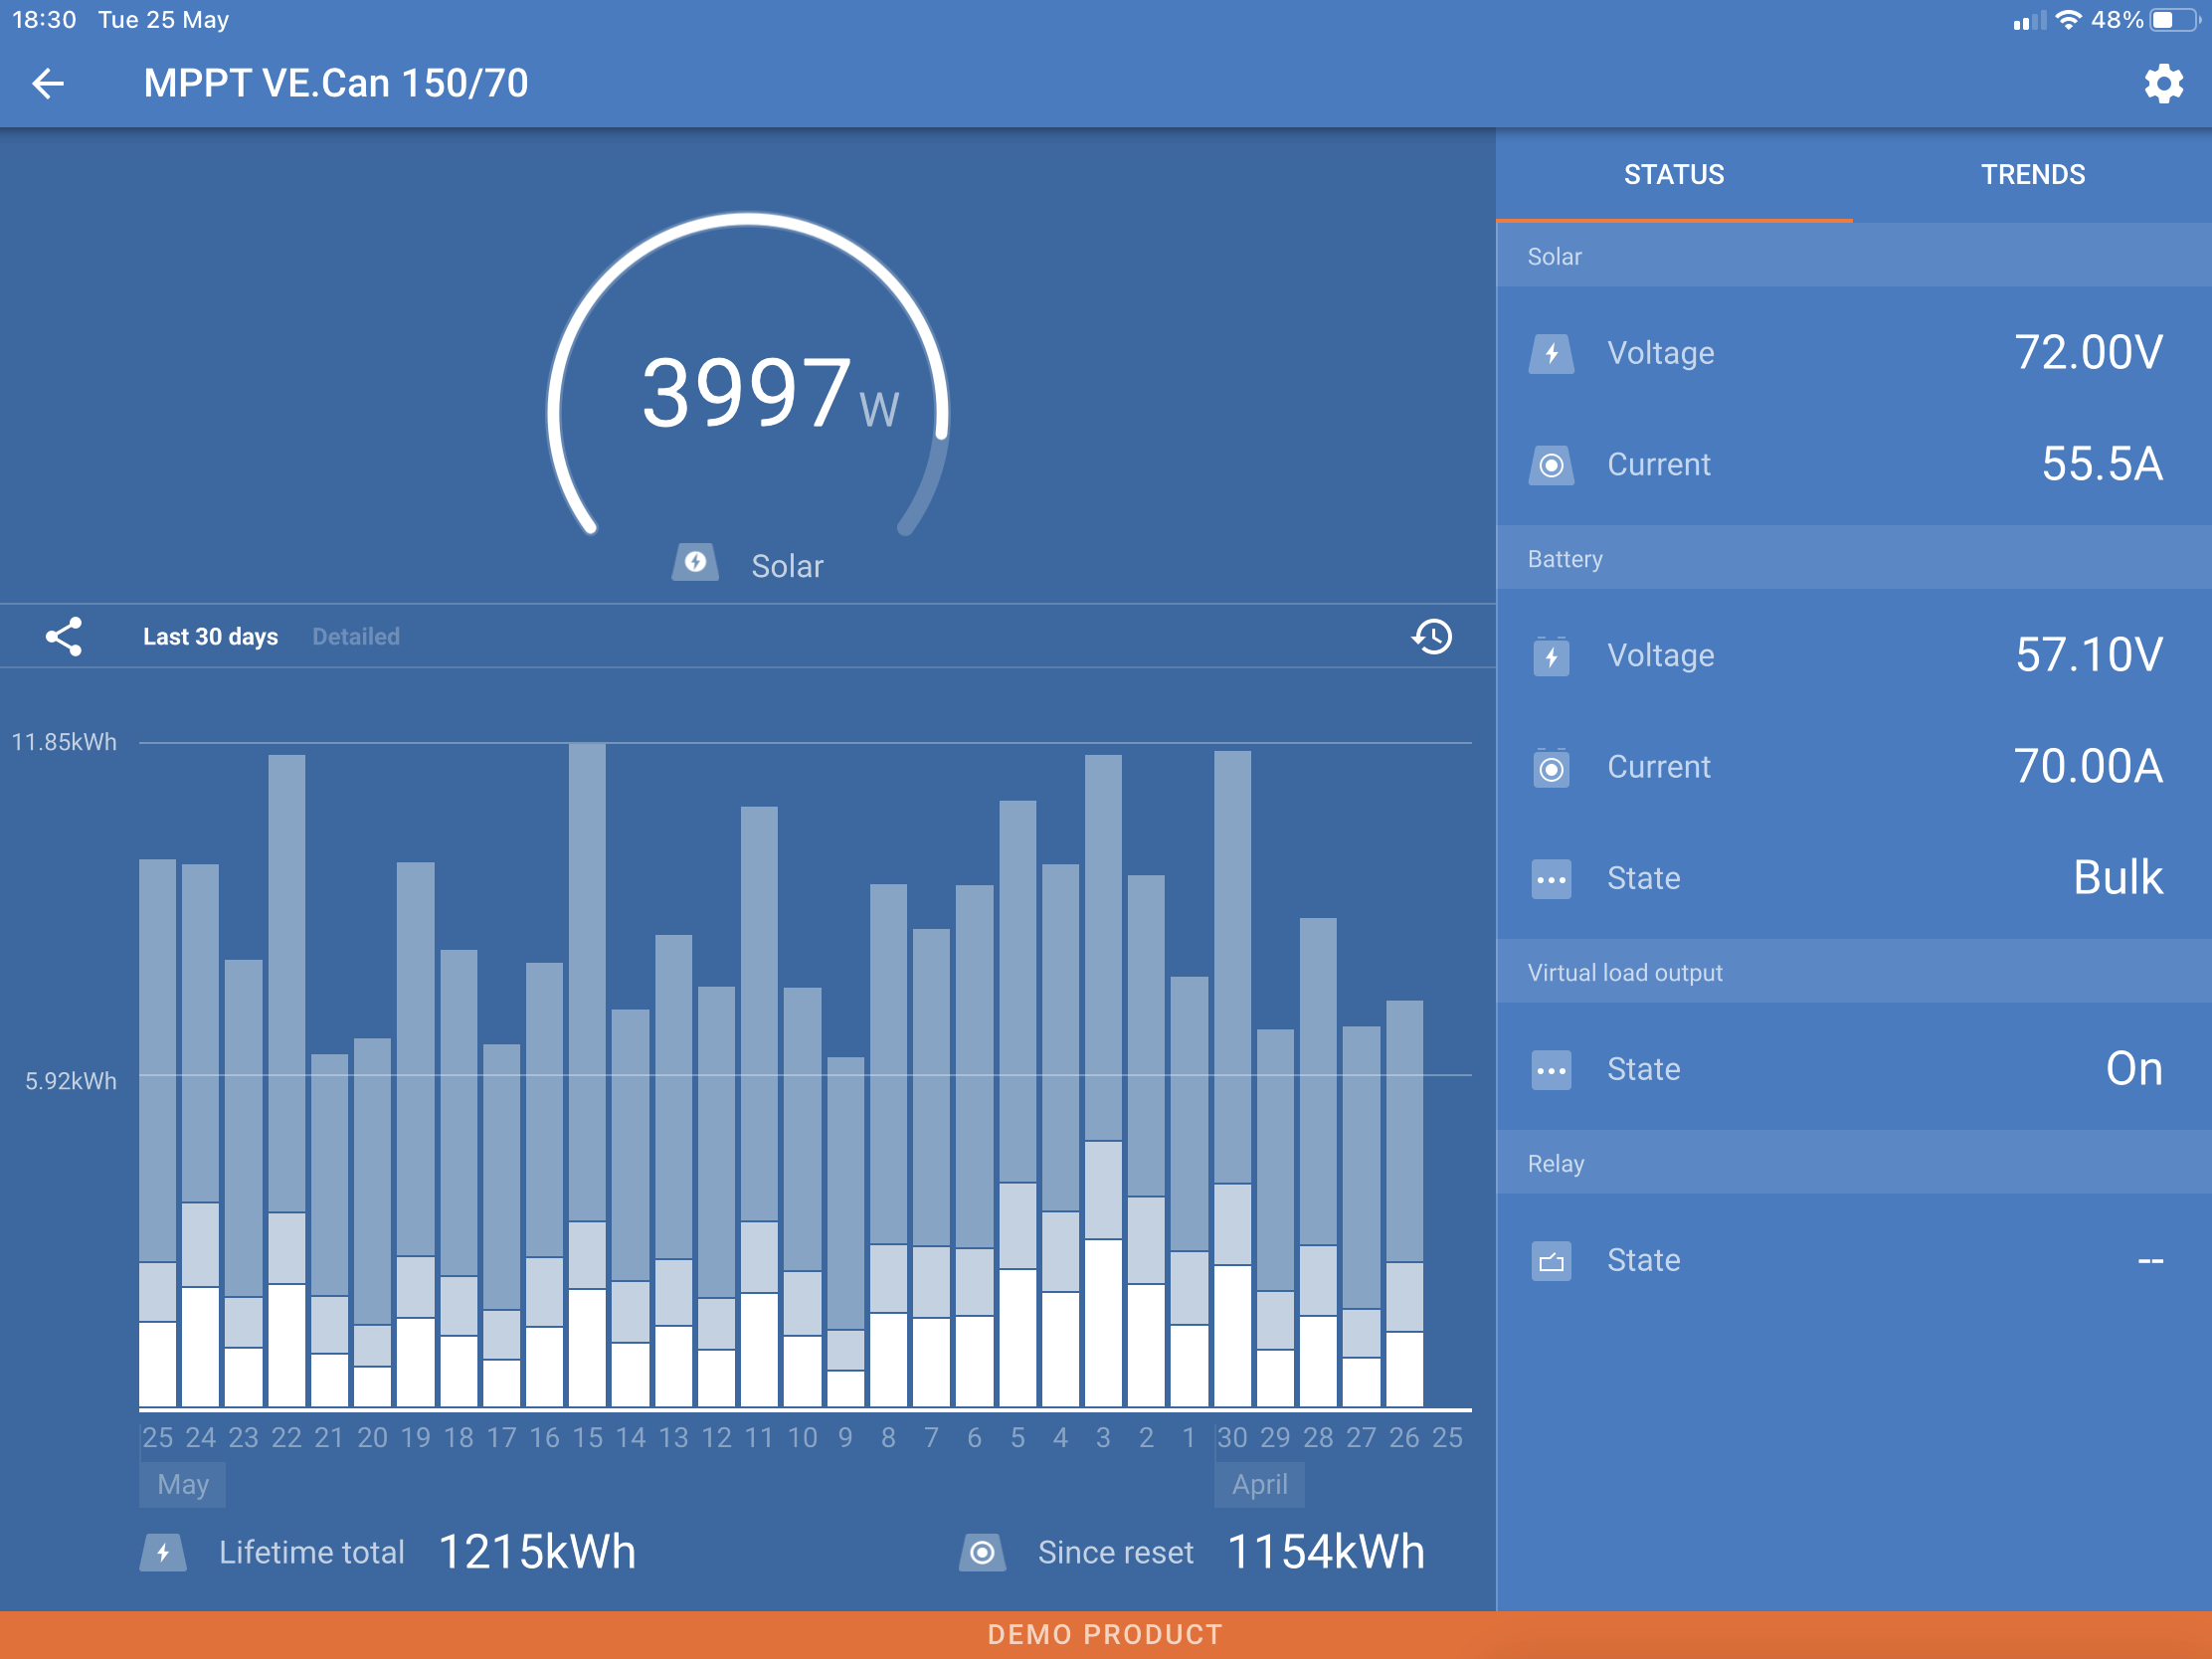Open the history clock icon

point(1432,637)
